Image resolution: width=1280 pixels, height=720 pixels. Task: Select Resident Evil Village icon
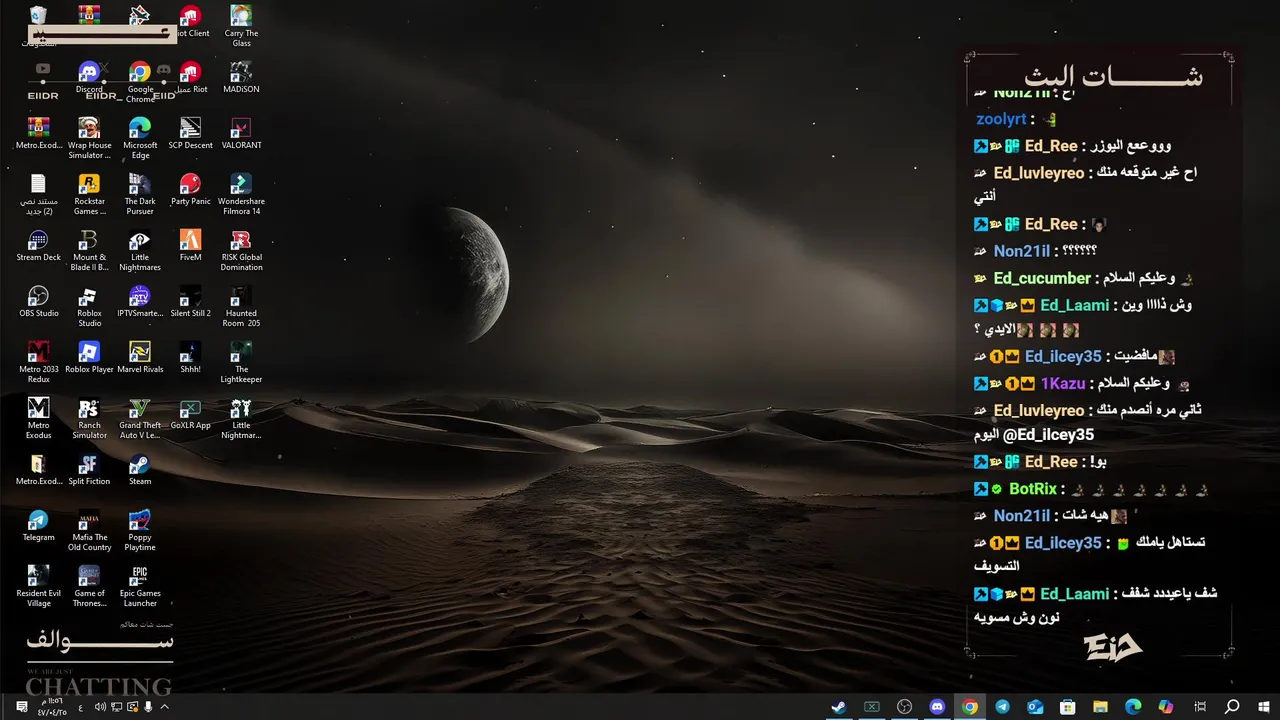click(38, 586)
